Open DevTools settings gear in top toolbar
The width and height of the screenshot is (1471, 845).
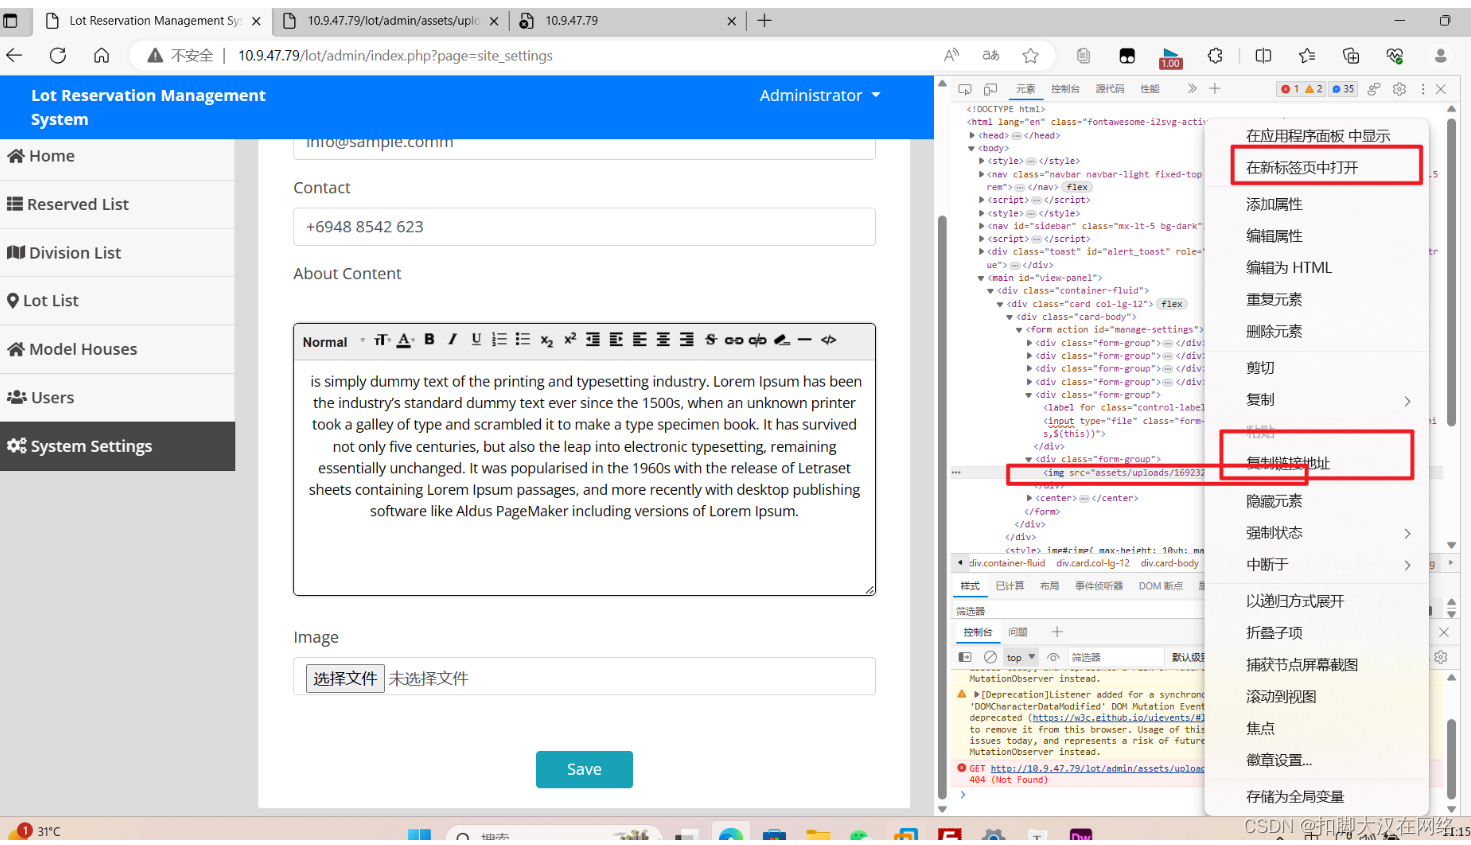click(x=1399, y=89)
